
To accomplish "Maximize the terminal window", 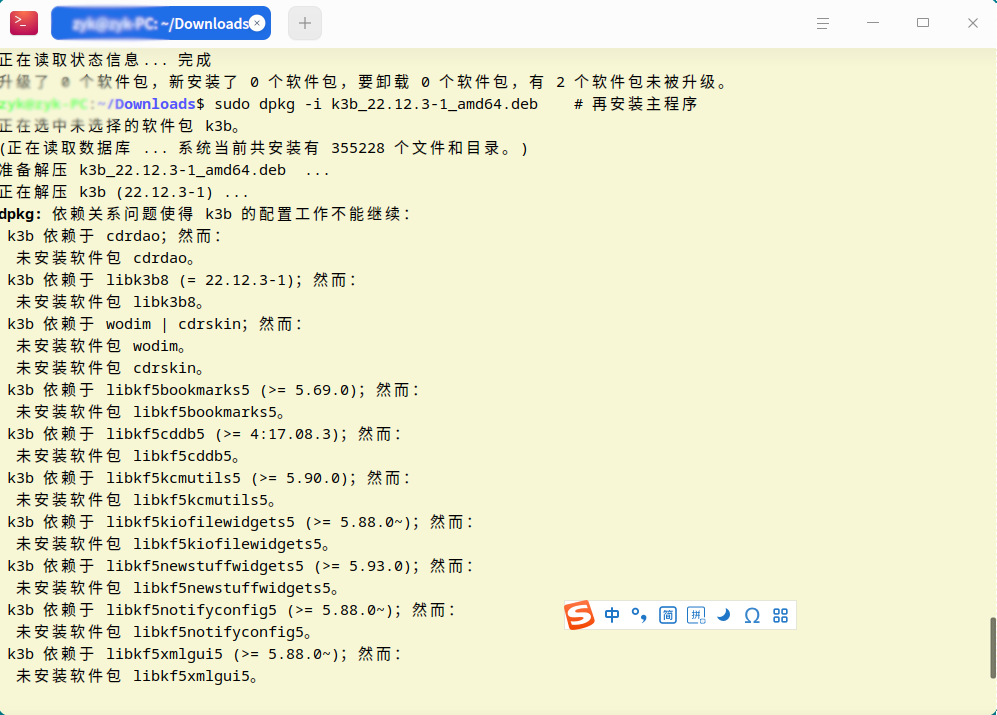I will click(x=923, y=23).
